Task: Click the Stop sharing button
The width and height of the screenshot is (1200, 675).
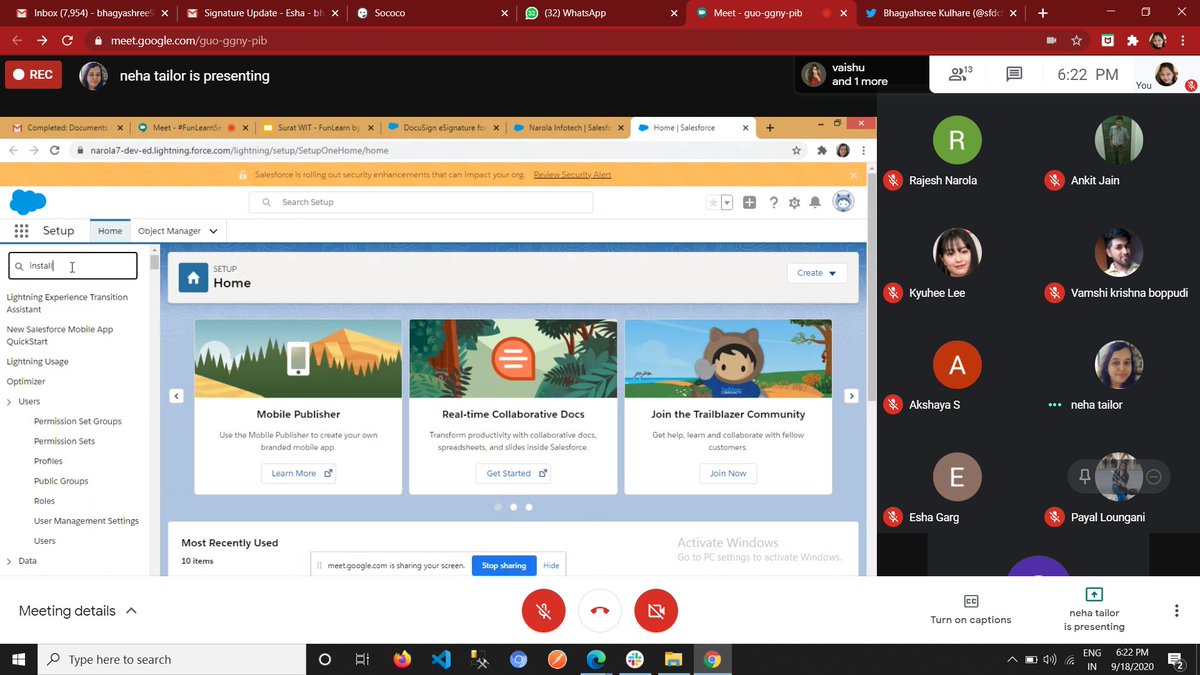Action: (x=503, y=565)
